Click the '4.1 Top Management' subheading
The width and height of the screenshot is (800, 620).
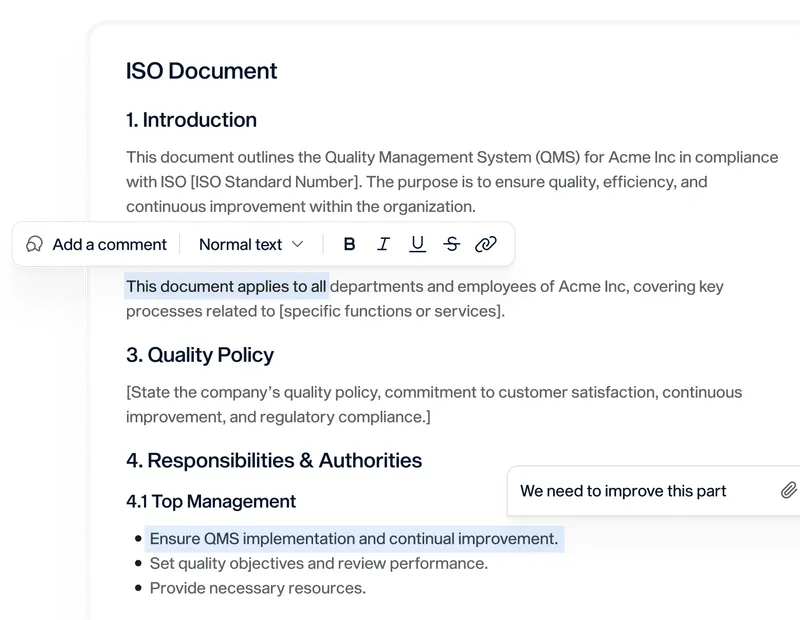point(211,501)
